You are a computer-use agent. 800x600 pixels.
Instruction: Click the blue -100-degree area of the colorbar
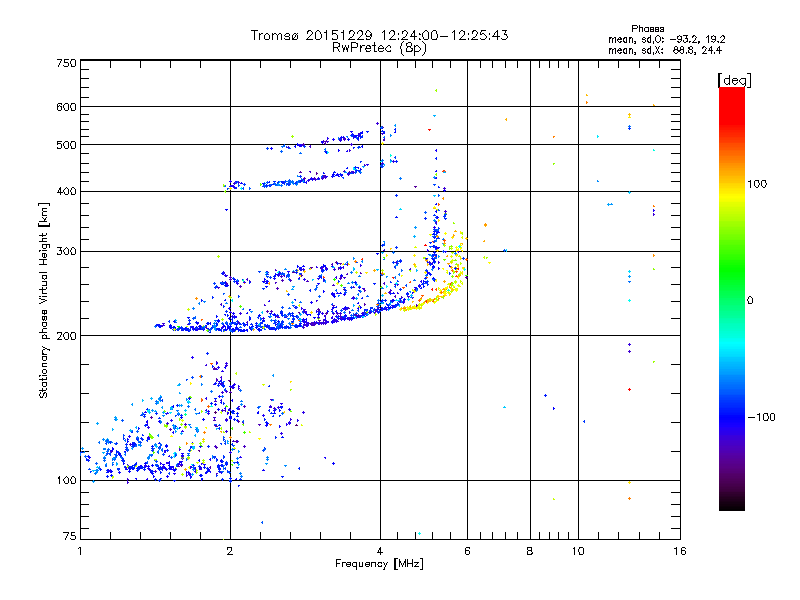(732, 417)
